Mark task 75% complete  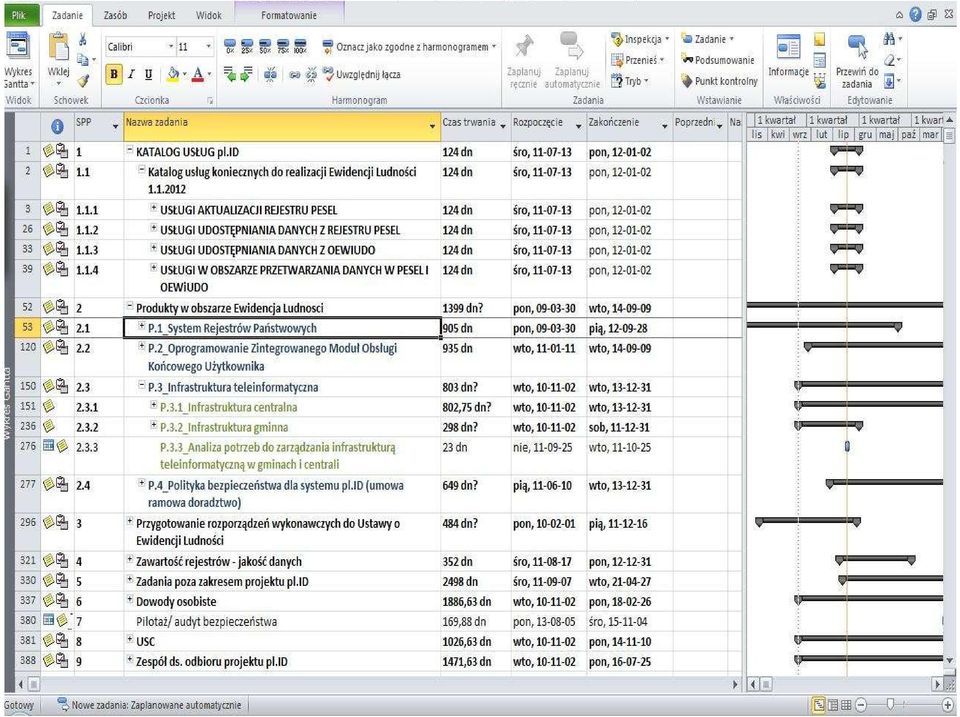(283, 47)
